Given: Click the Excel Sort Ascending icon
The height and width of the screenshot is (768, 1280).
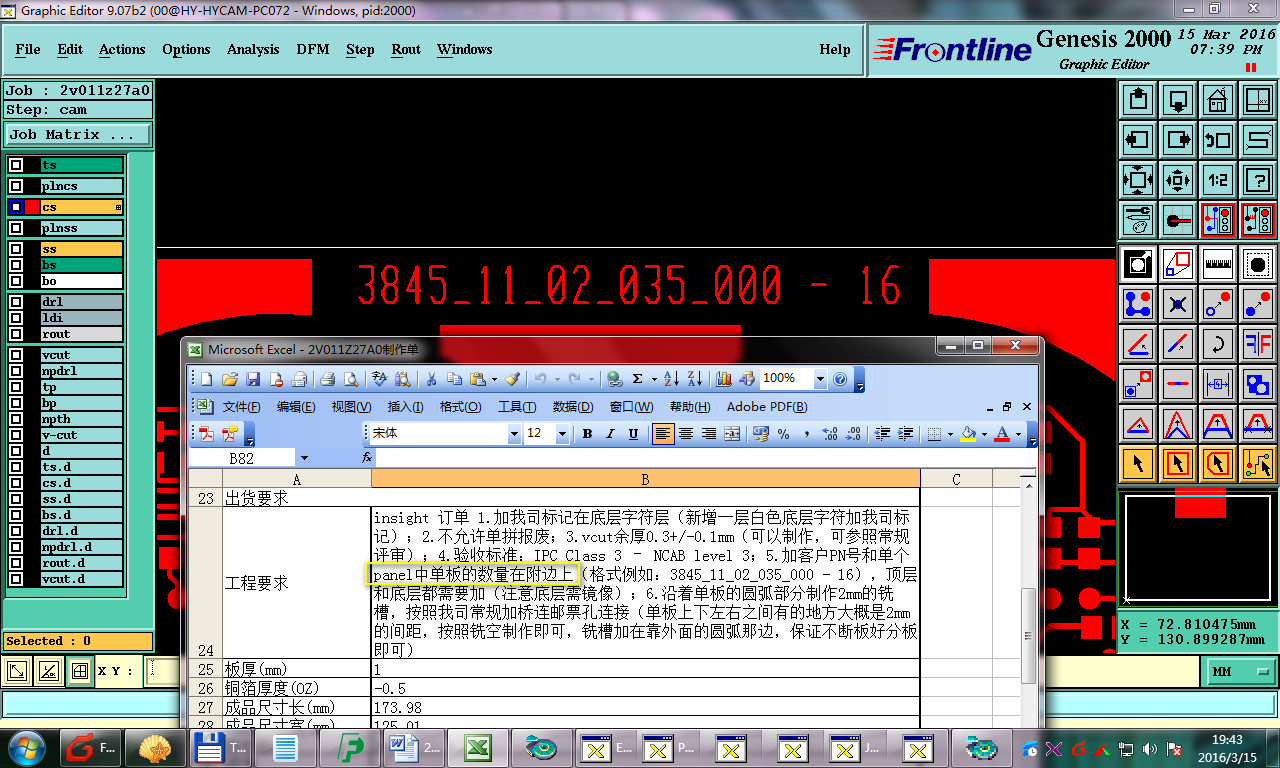Looking at the screenshot, I should (671, 379).
